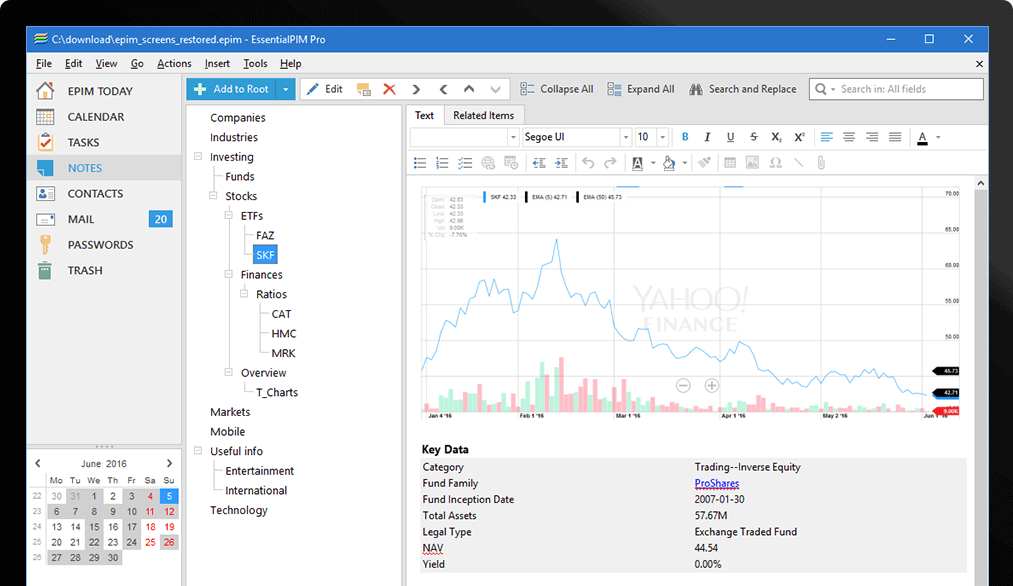Open the Add to Root dropdown arrow
Screen dimensions: 1013x586
pos(285,89)
